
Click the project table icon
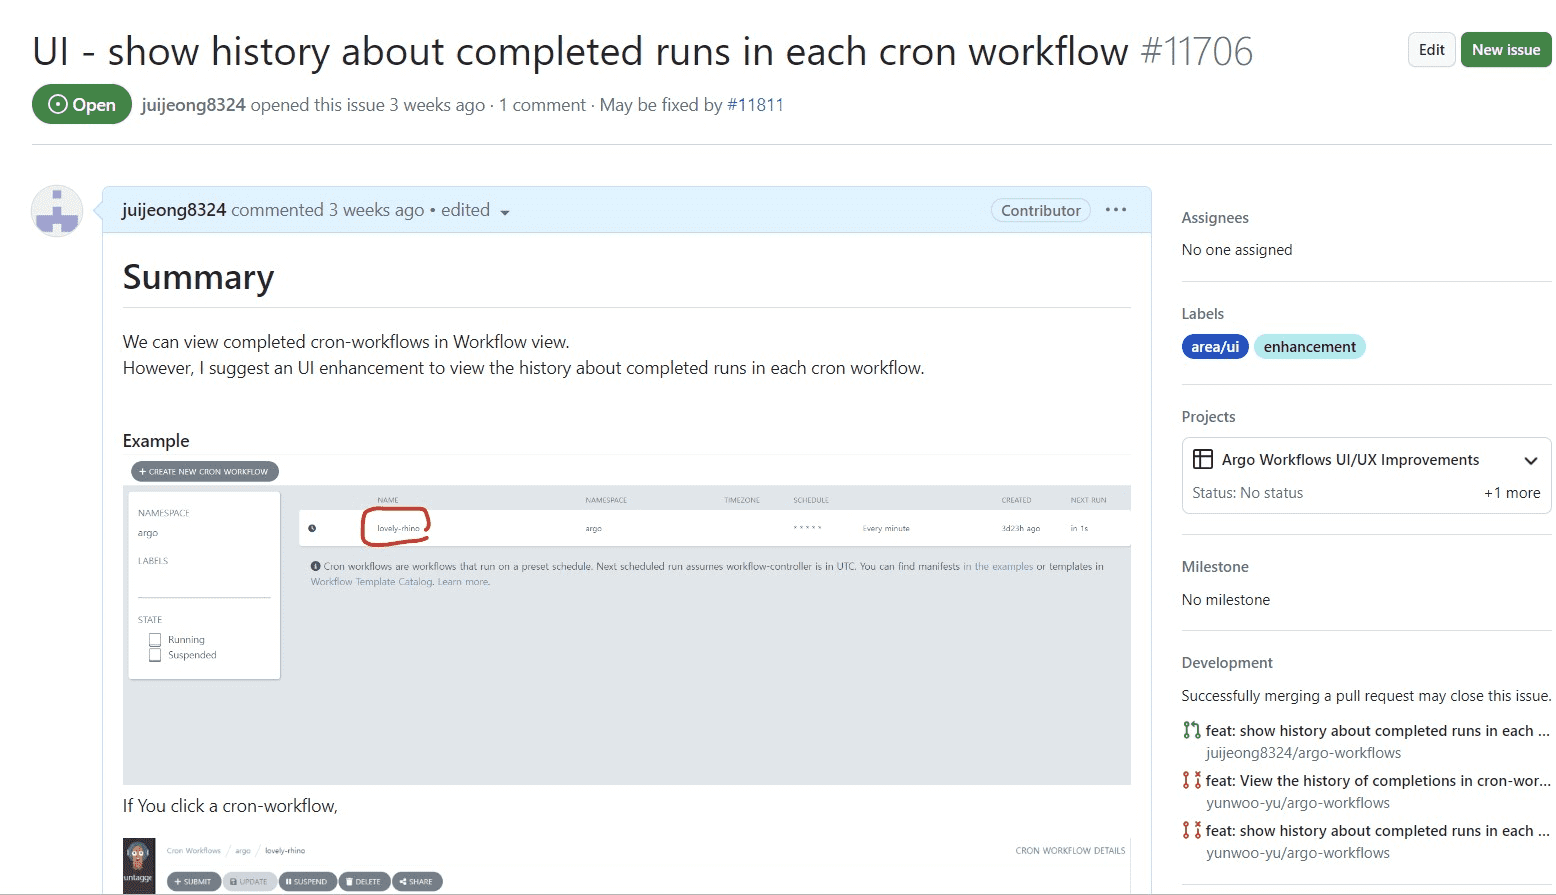(x=1203, y=459)
